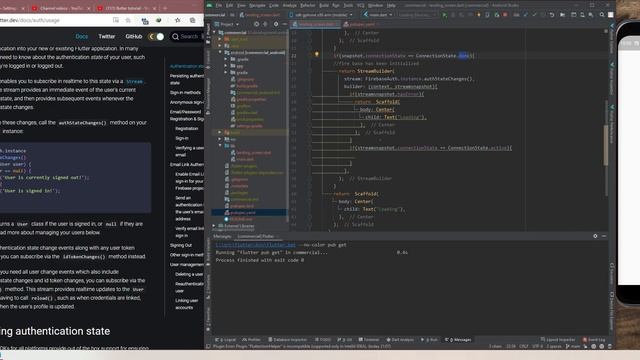Screen dimensions: 640x360
Task: Open the Run tool window button
Action: pos(429,340)
